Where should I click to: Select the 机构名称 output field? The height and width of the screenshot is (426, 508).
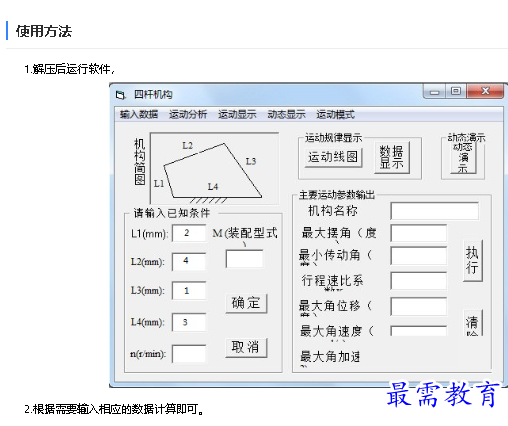point(435,211)
